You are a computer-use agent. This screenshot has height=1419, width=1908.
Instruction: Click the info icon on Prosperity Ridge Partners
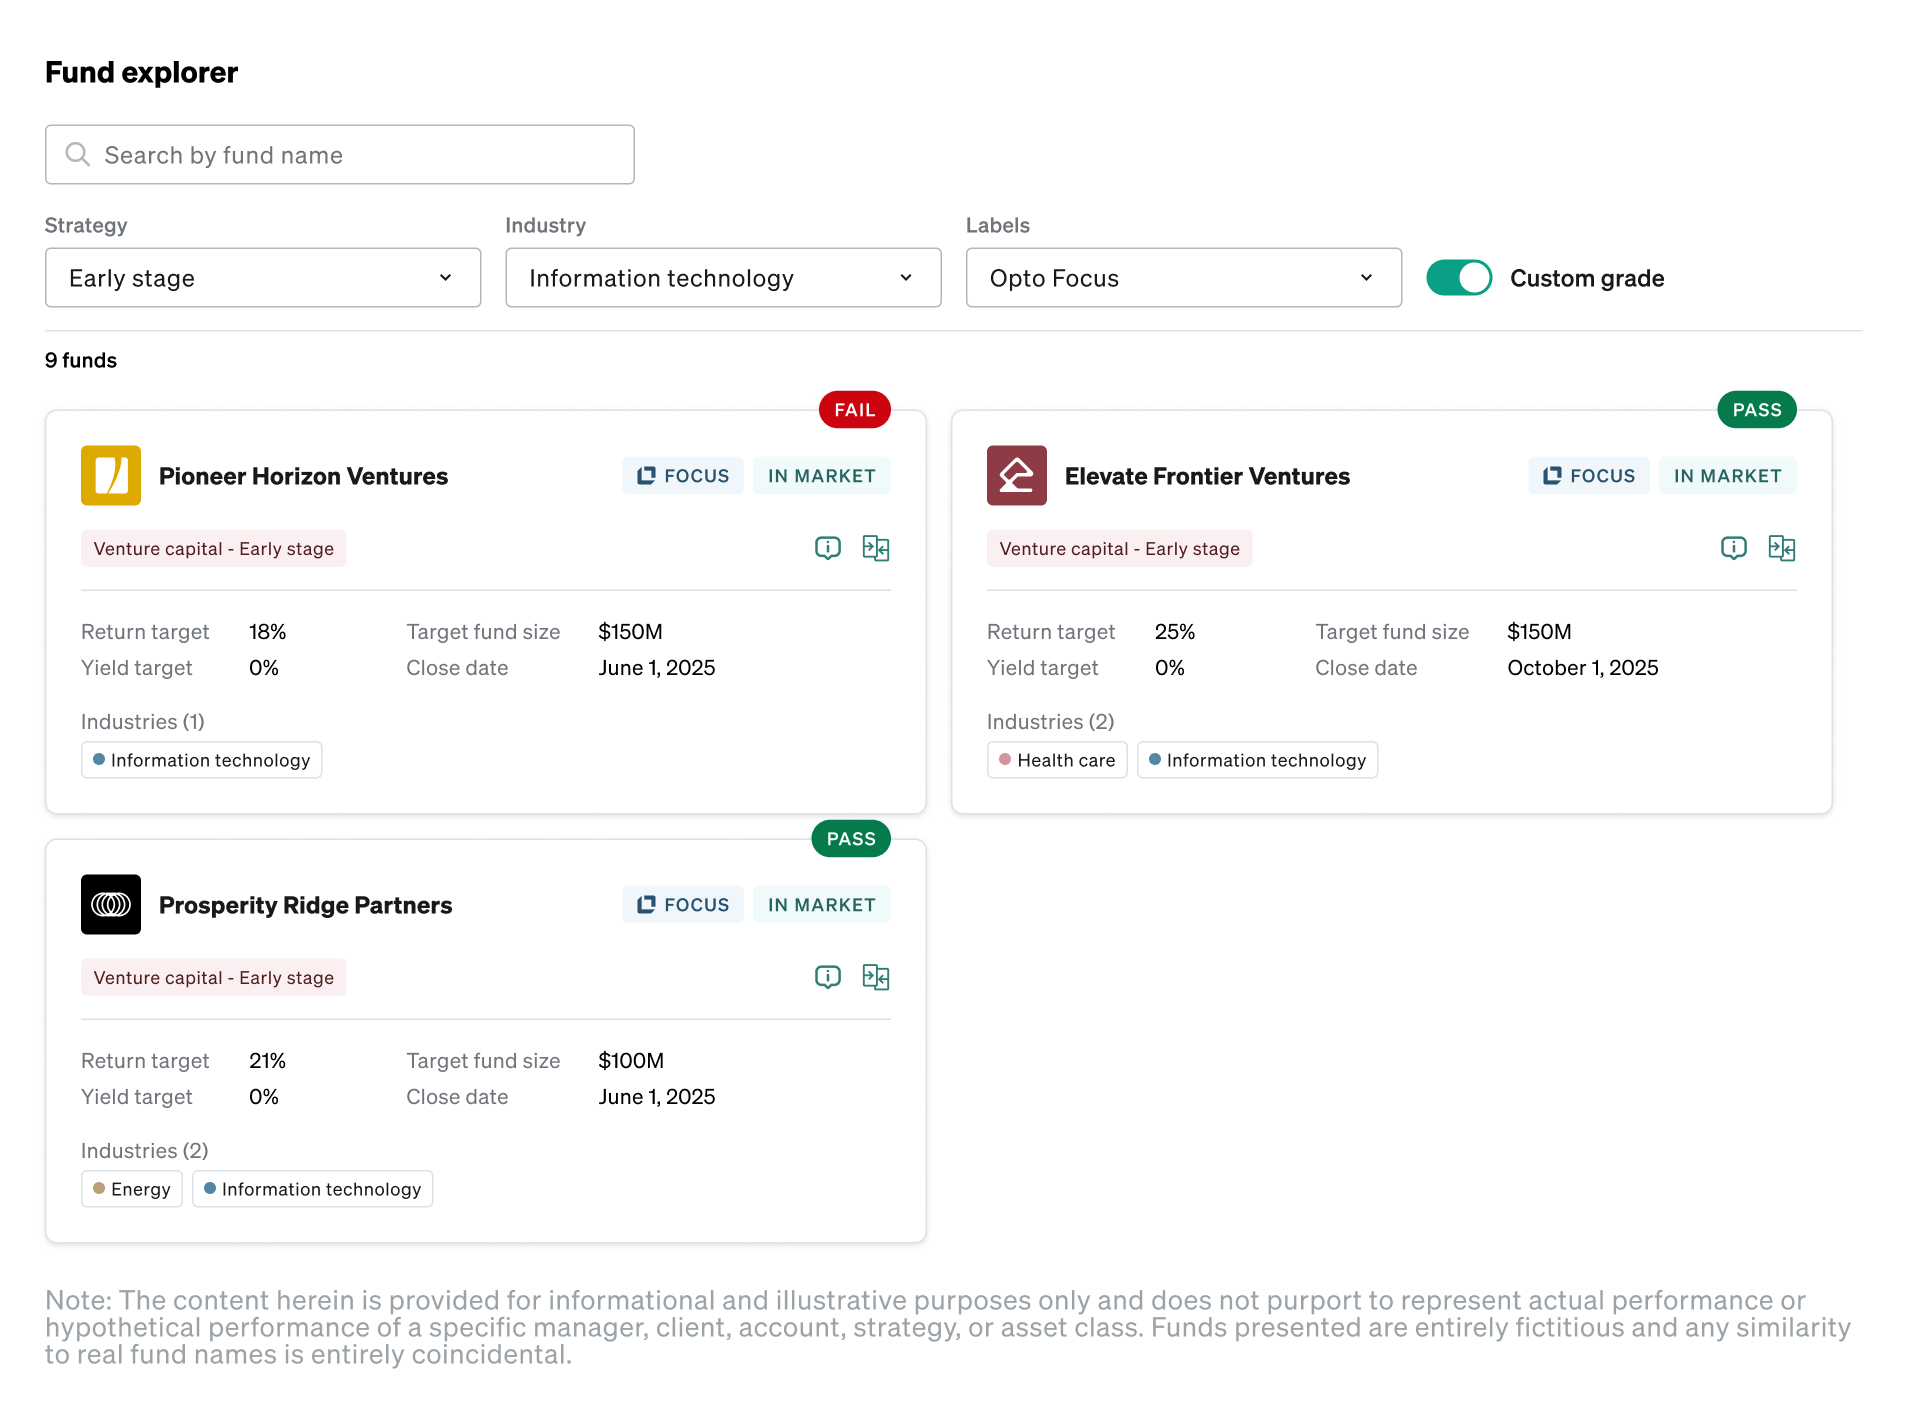tap(827, 977)
